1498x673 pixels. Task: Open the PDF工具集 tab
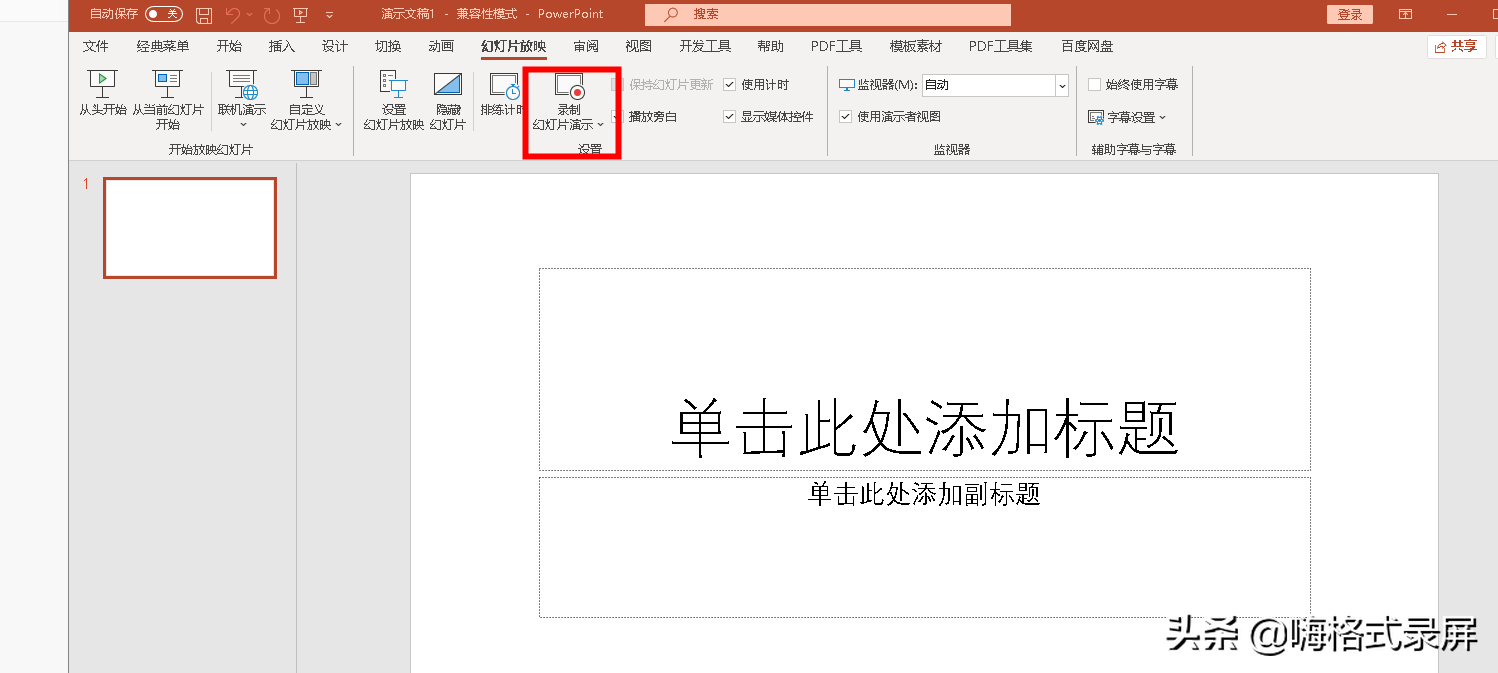coord(1001,46)
